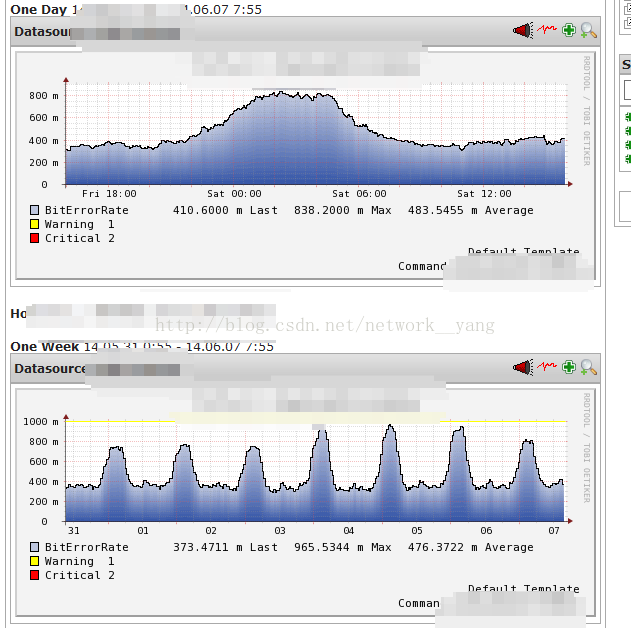Click the Datasource header of One Week panel

tap(305, 368)
